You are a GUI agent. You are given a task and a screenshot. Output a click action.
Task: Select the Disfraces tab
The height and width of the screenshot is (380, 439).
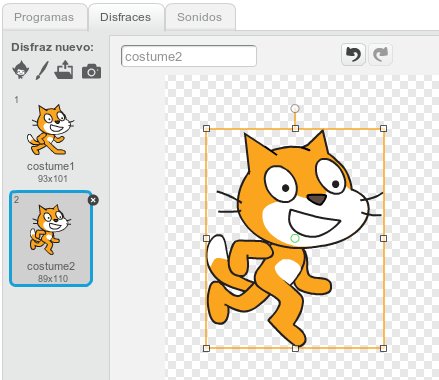(126, 17)
